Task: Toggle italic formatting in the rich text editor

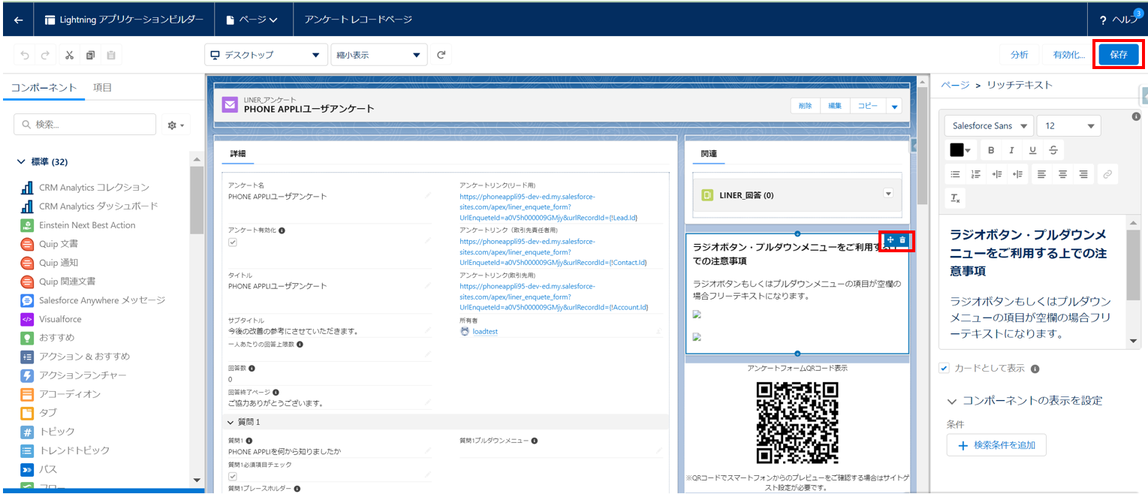Action: pyautogui.click(x=1011, y=150)
